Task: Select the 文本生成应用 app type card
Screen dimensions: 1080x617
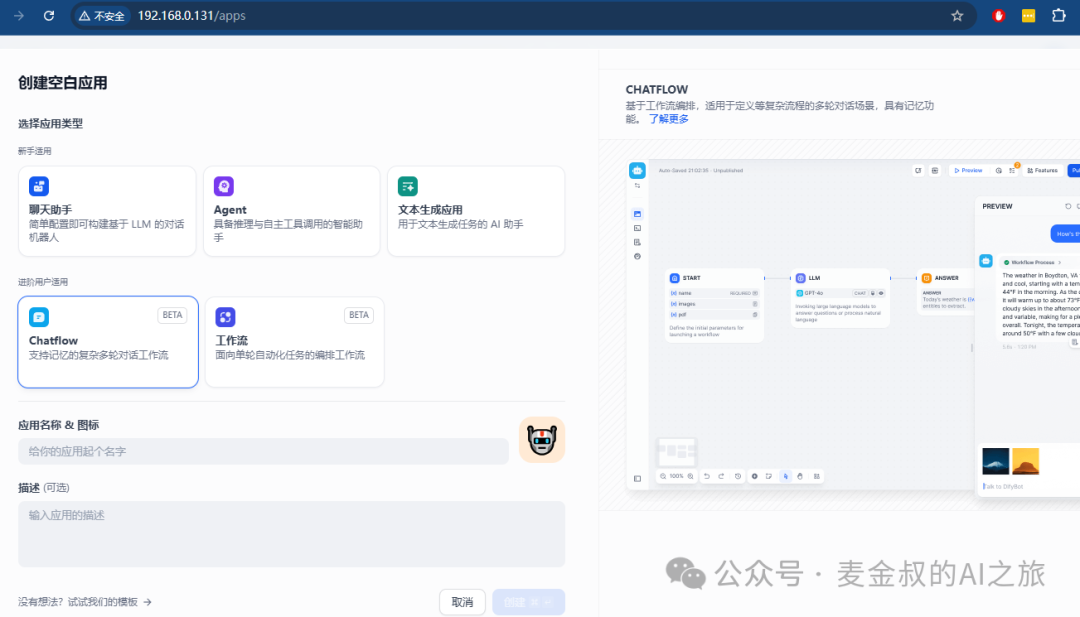Action: point(476,211)
